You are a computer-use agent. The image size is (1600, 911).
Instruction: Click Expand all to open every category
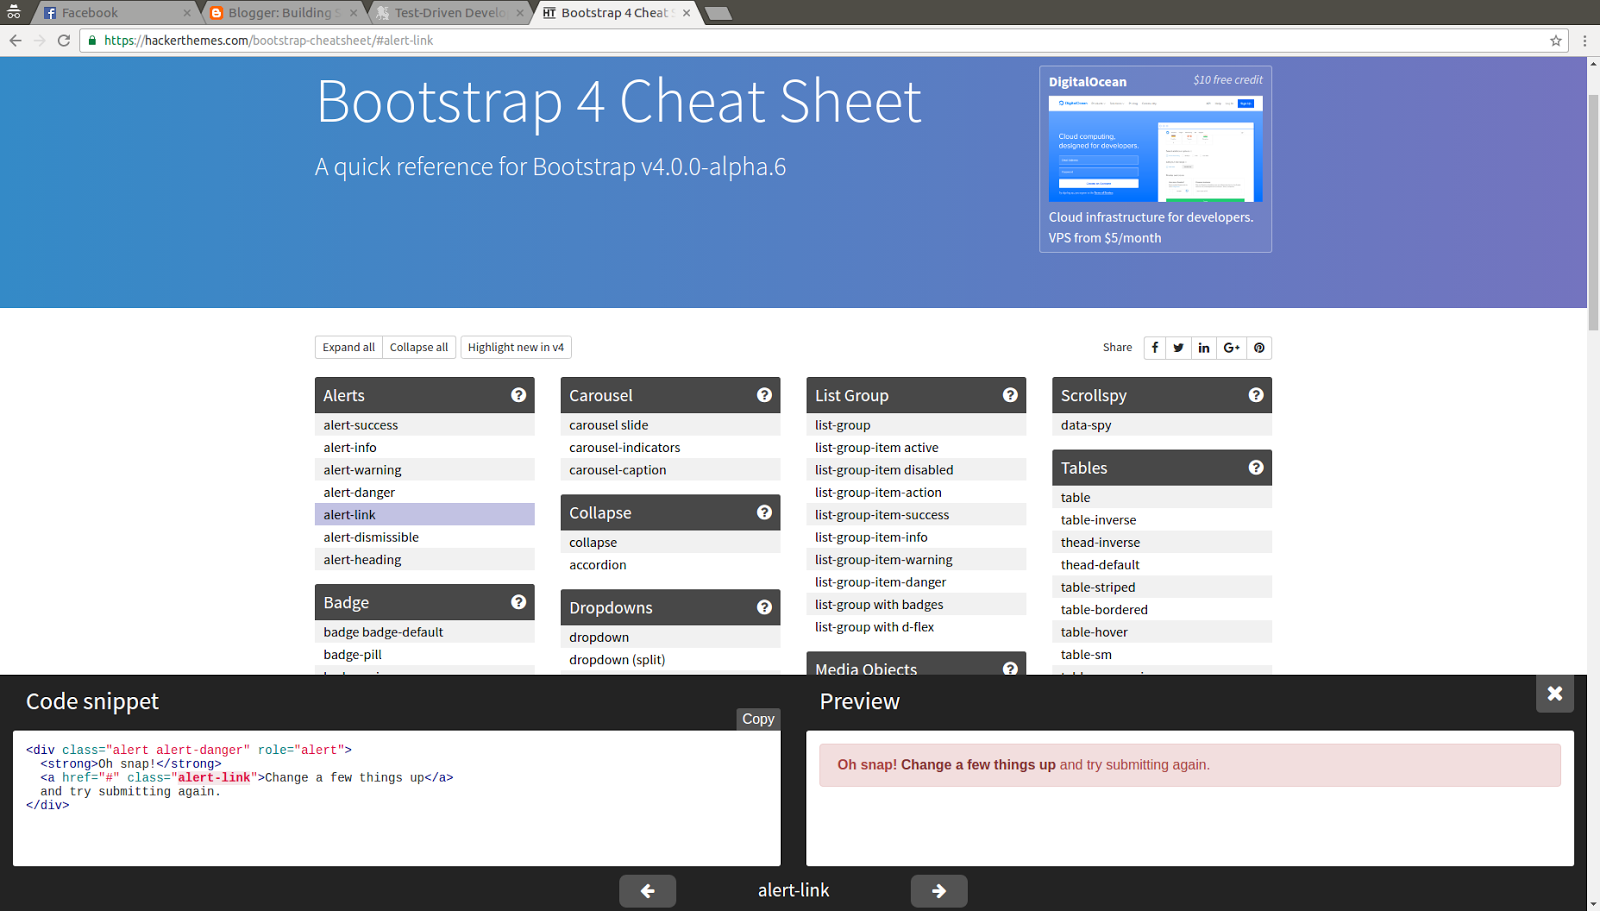[x=348, y=347]
